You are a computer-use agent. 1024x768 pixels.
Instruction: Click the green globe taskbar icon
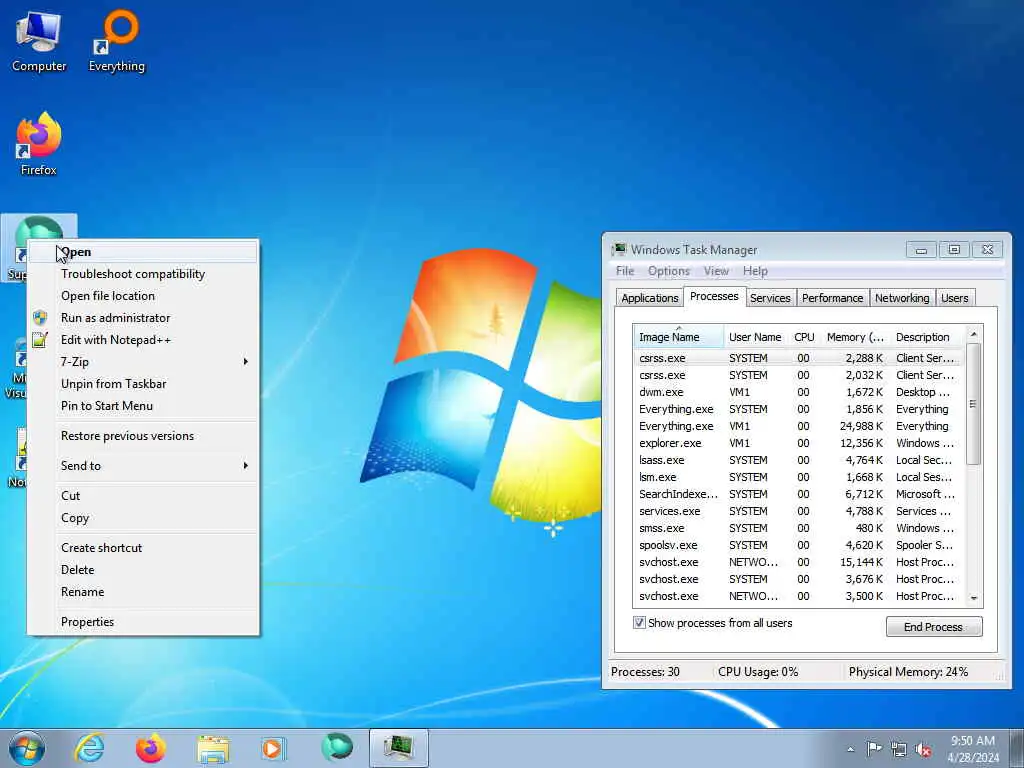pos(337,747)
